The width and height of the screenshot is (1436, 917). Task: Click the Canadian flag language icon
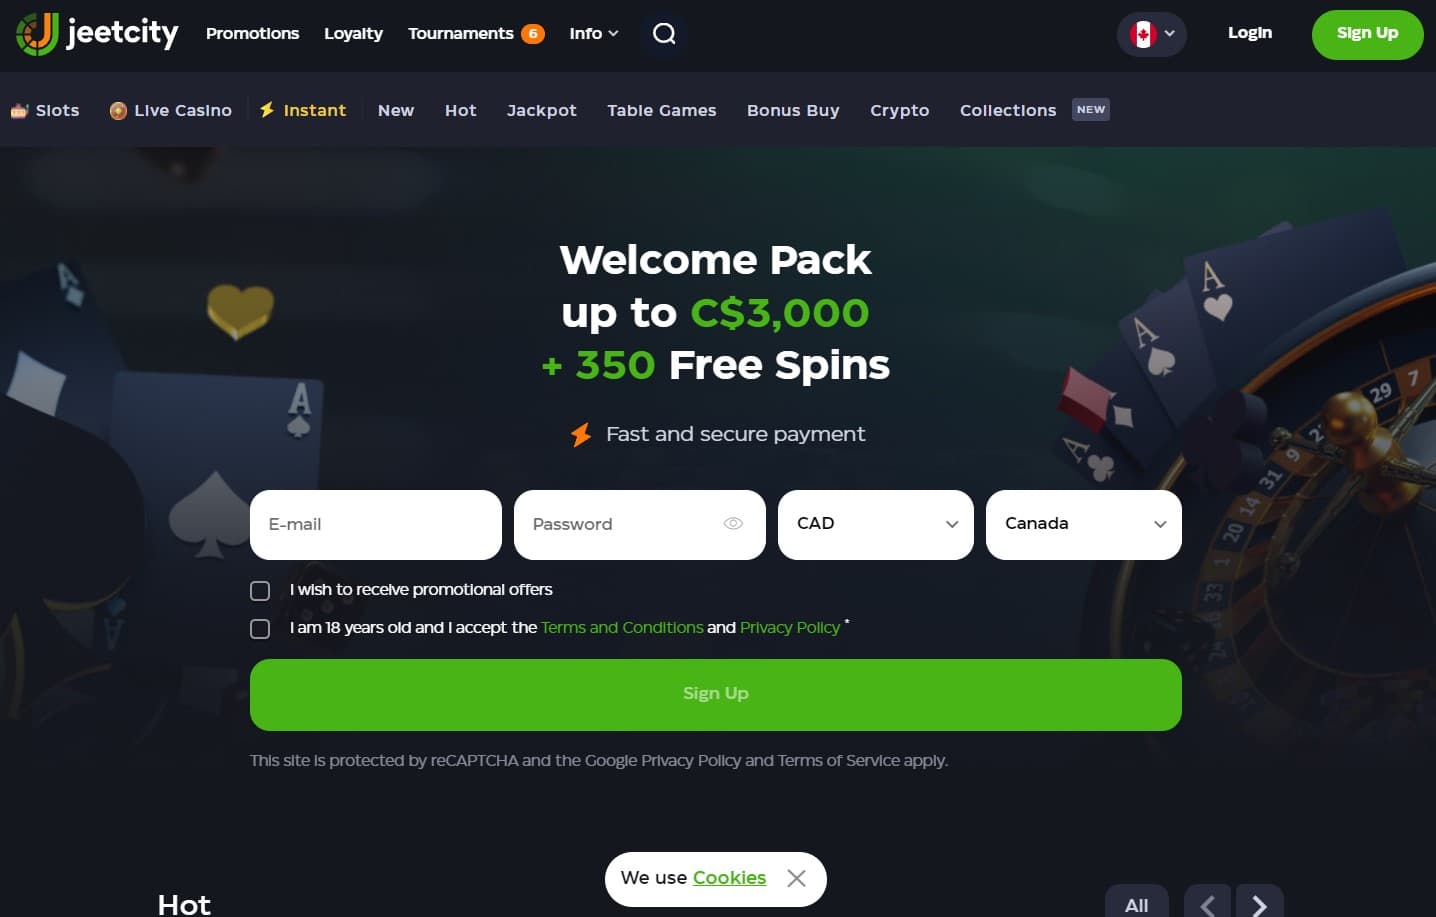[x=1143, y=34]
